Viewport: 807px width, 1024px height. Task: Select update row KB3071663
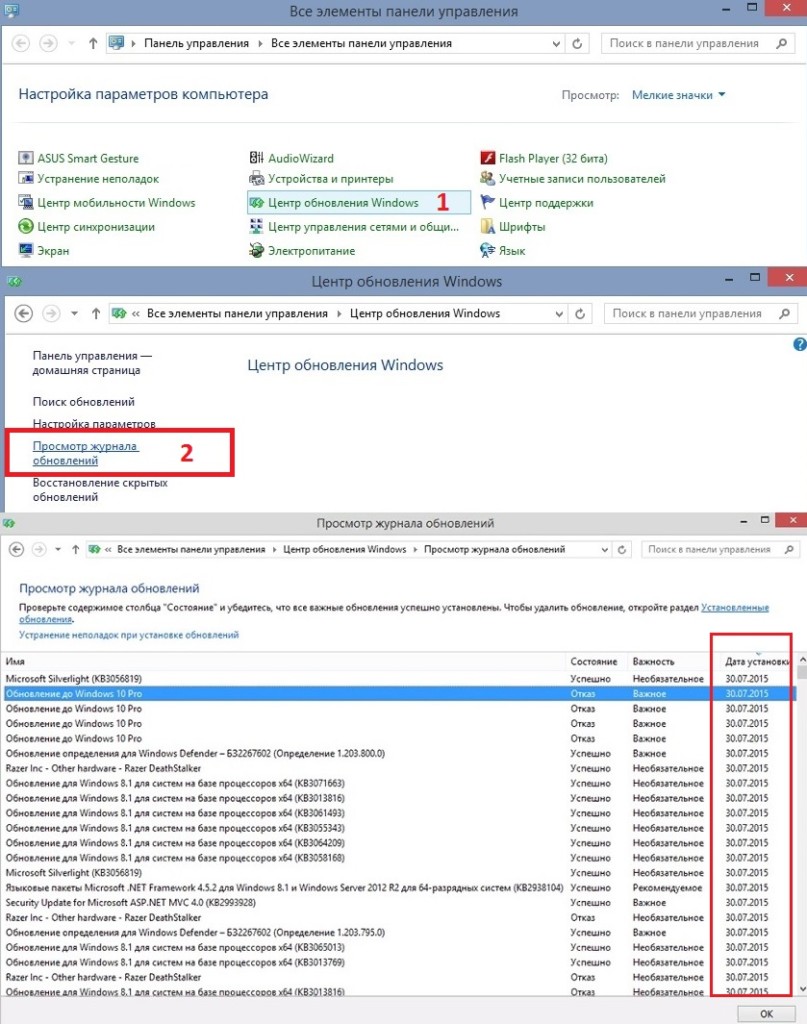pos(400,783)
